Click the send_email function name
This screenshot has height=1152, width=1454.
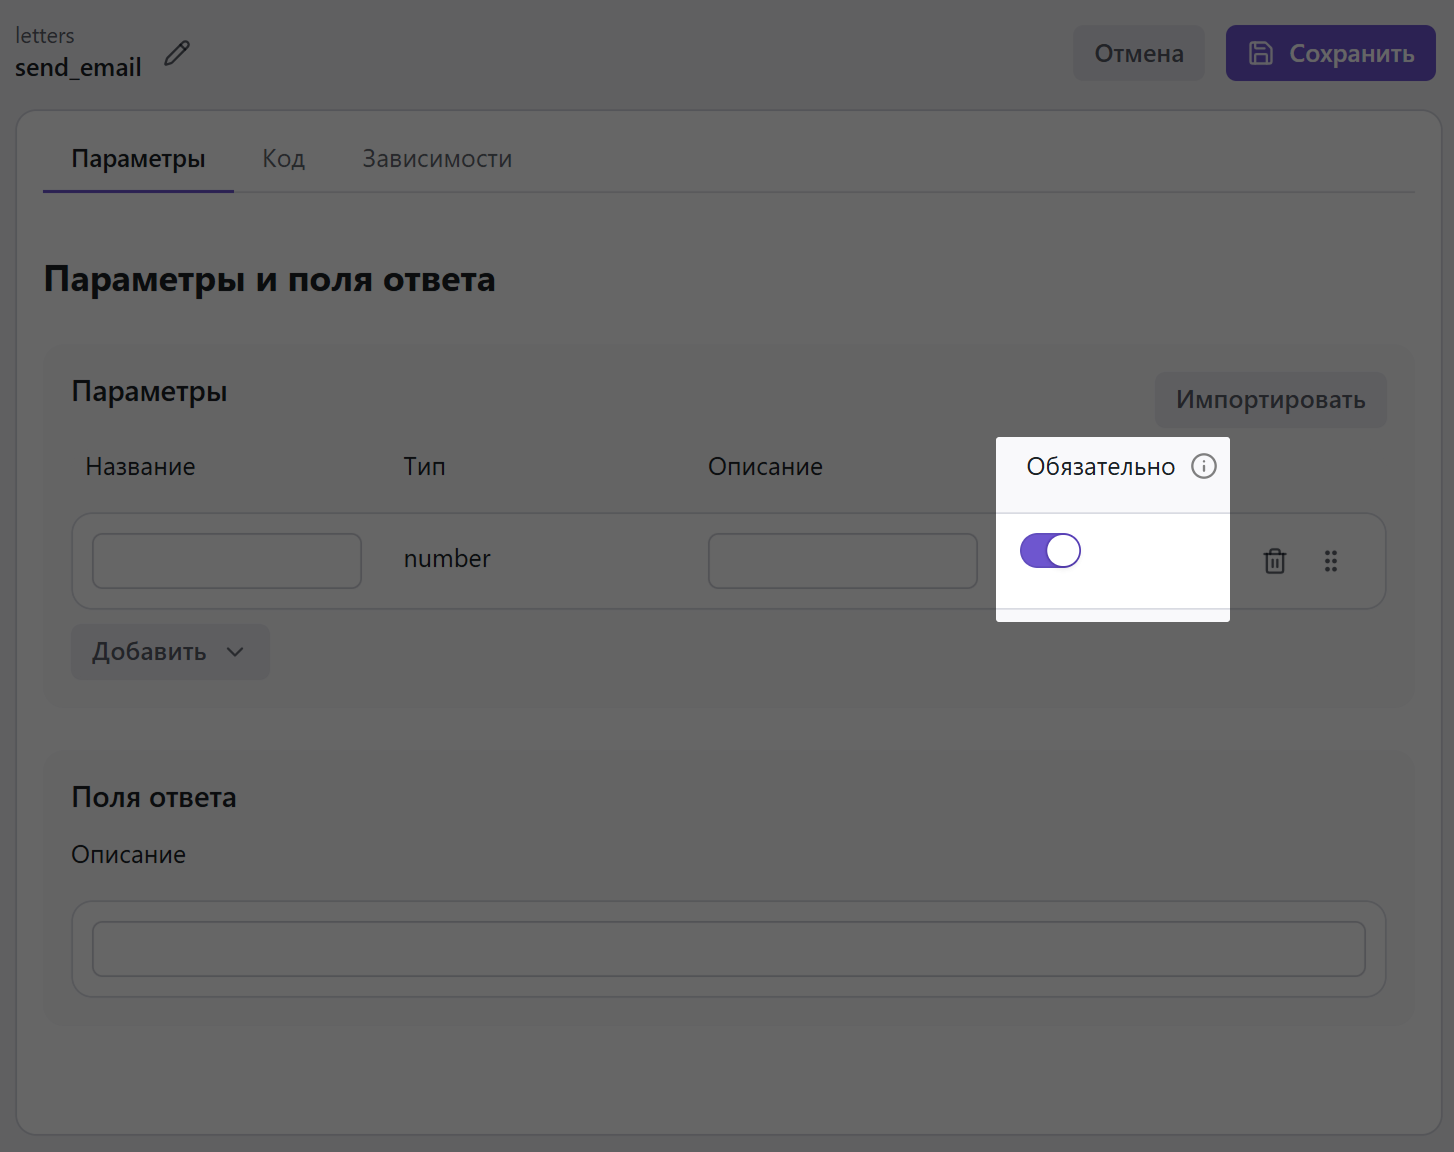tap(78, 68)
